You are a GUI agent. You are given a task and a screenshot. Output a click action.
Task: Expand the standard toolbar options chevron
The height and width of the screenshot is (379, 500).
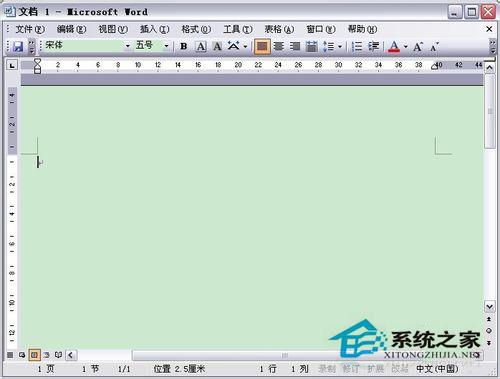pyautogui.click(x=31, y=46)
